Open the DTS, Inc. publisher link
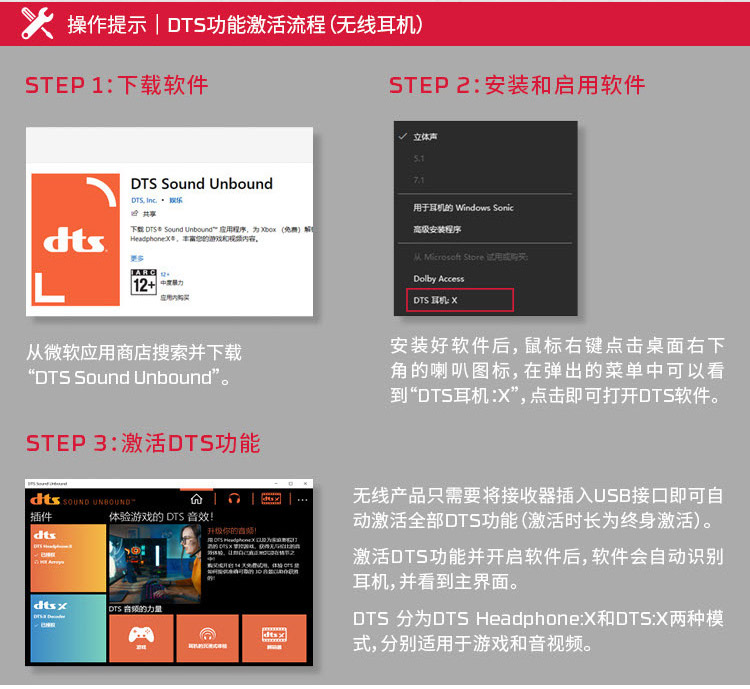 click(144, 200)
